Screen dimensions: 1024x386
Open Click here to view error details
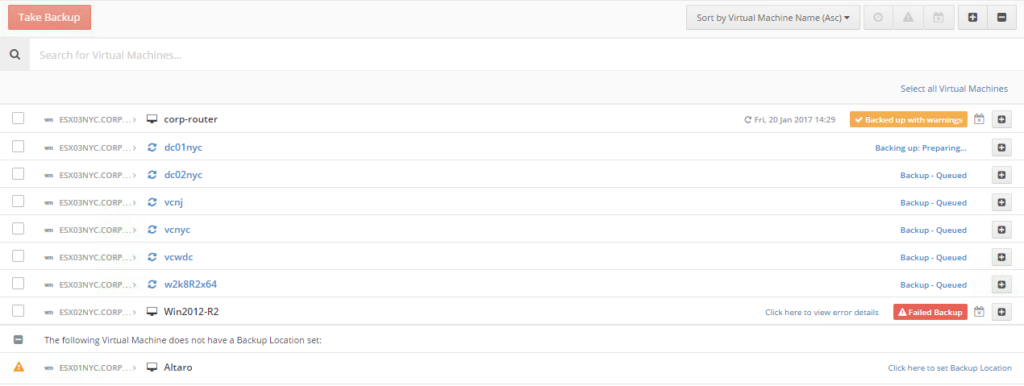pos(822,312)
